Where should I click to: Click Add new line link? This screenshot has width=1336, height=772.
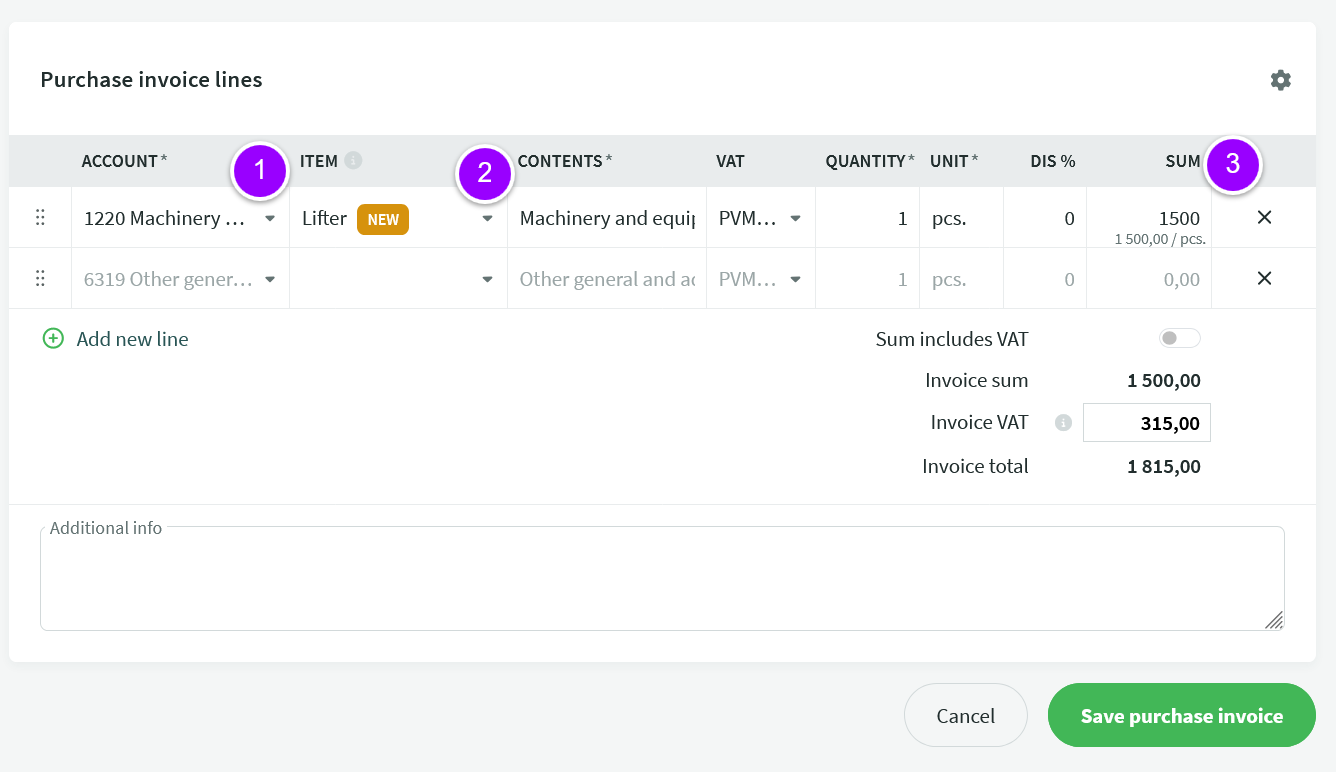(132, 339)
